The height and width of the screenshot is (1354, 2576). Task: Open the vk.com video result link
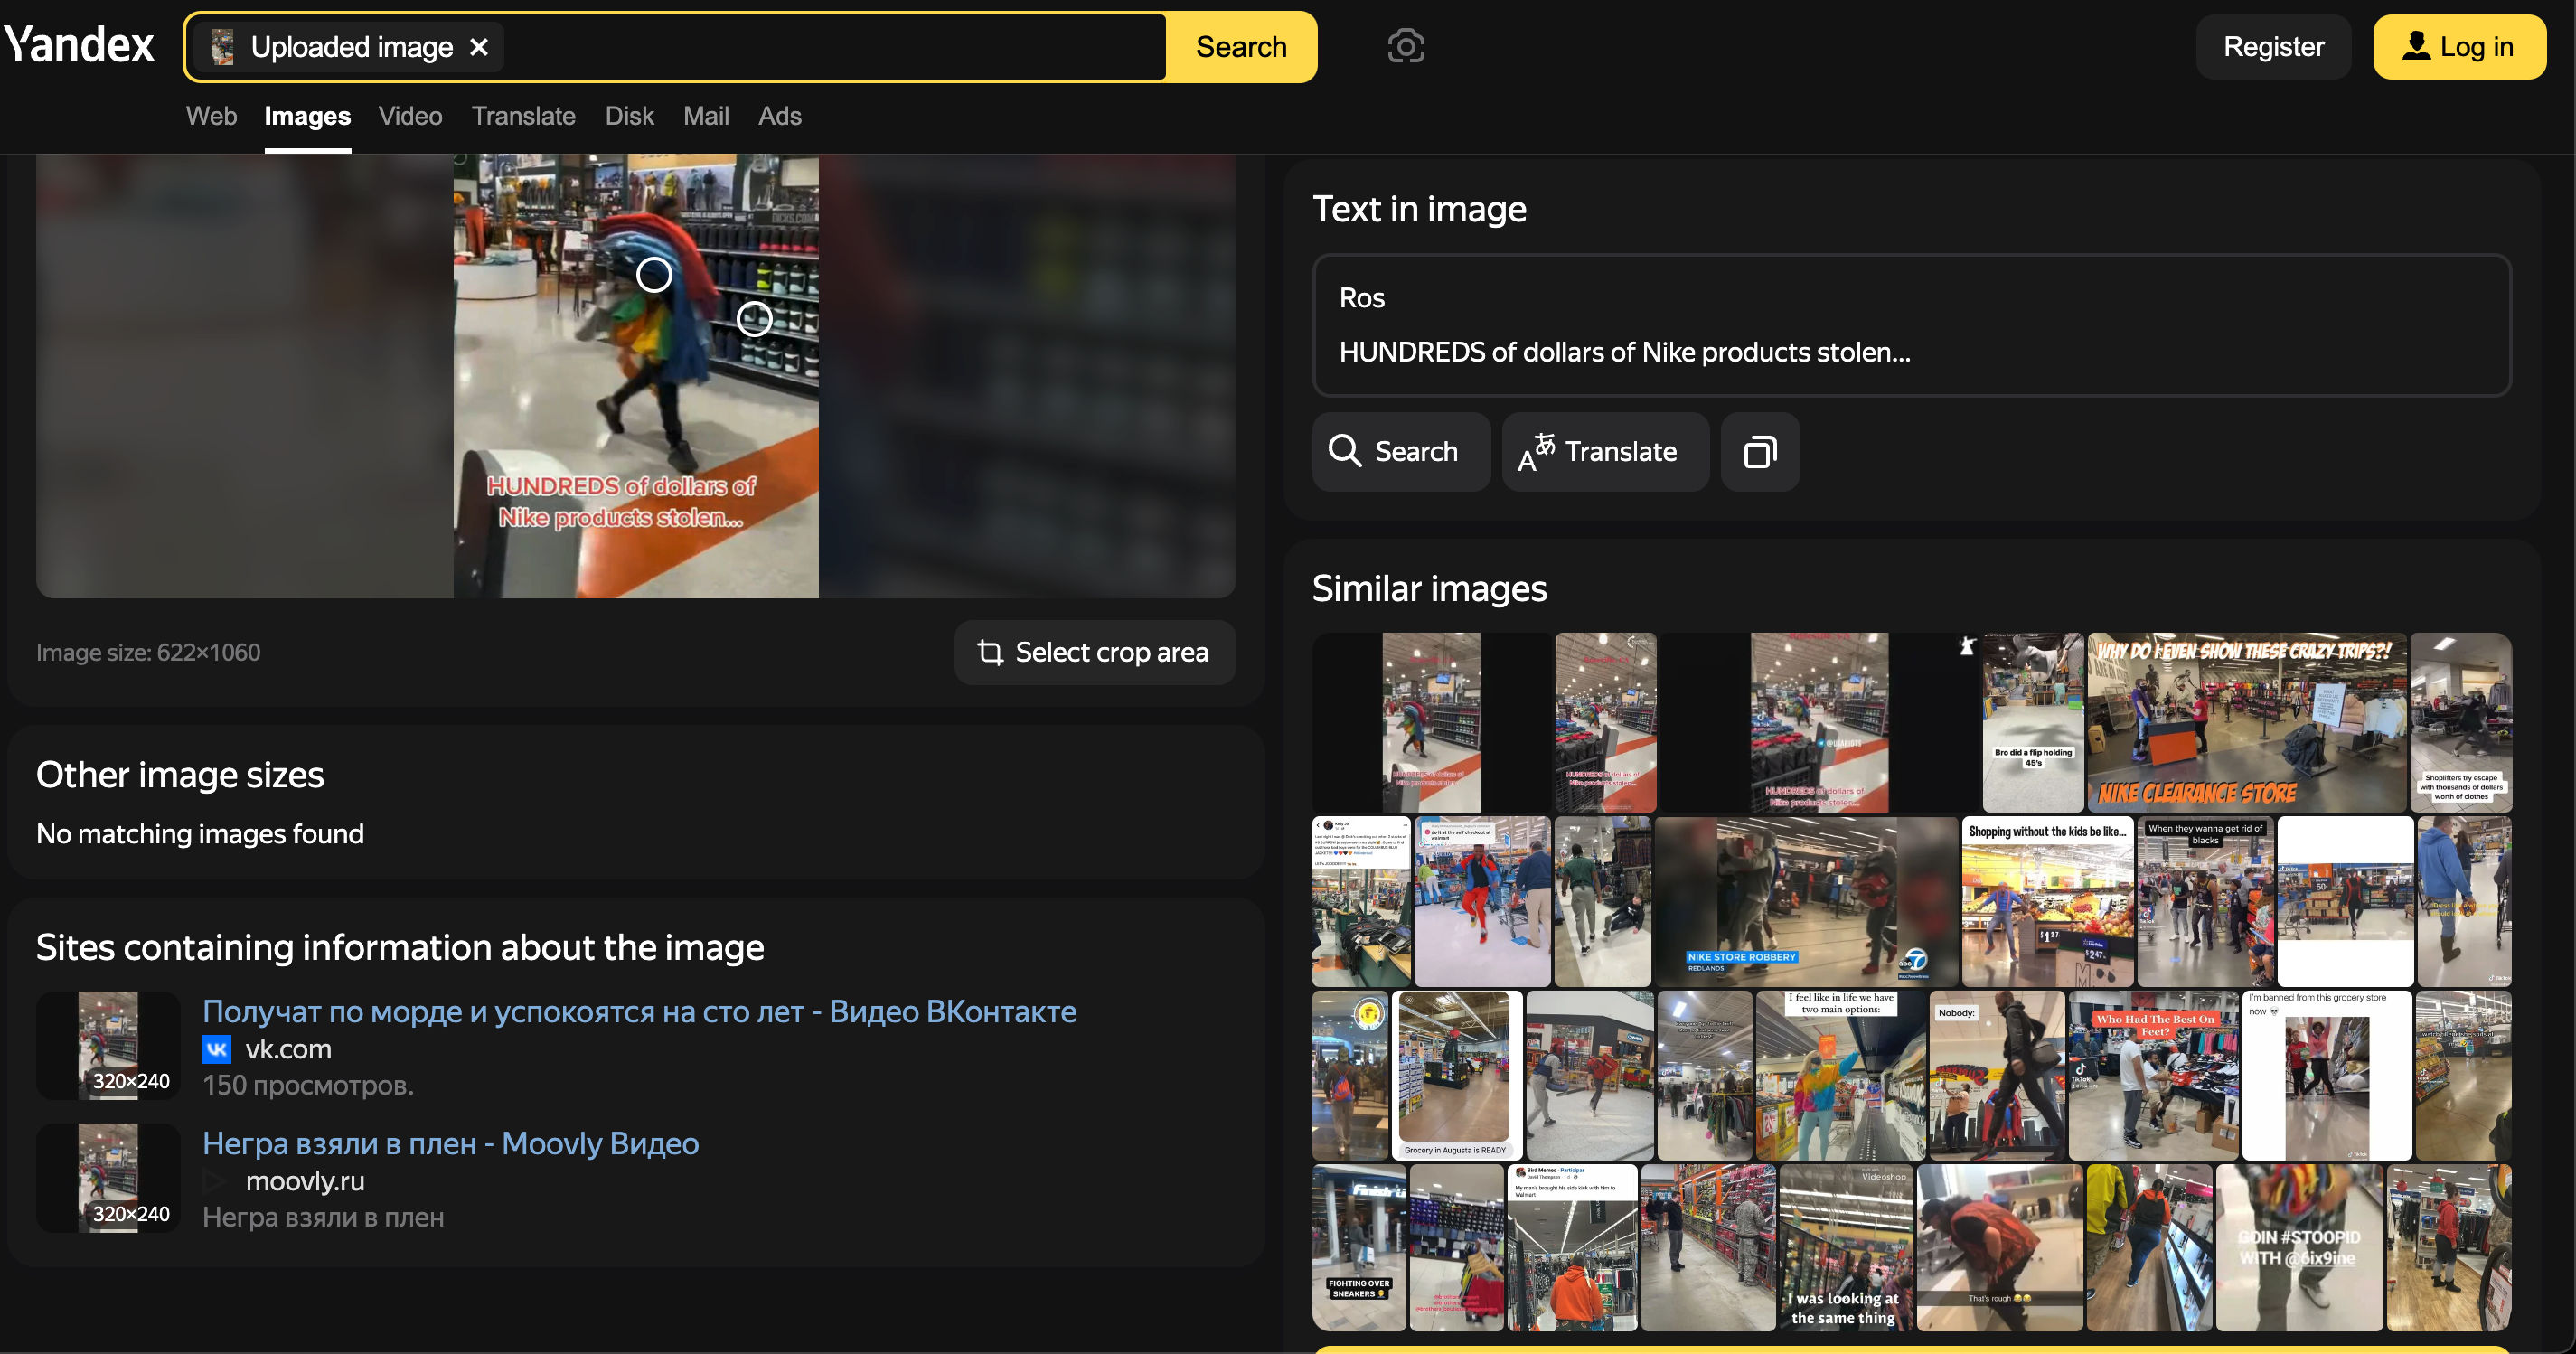pos(639,1011)
